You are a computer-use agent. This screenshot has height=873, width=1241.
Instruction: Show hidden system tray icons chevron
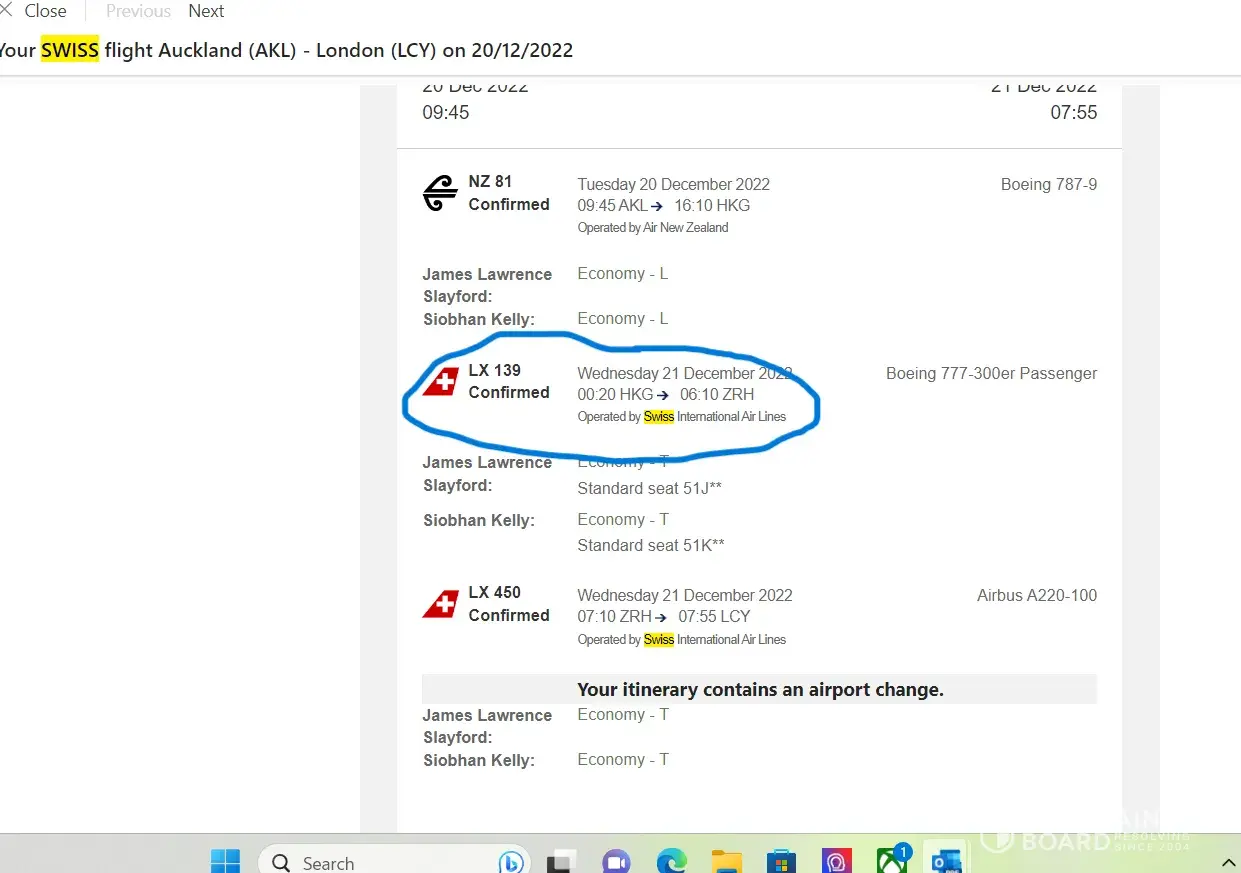coord(1229,862)
